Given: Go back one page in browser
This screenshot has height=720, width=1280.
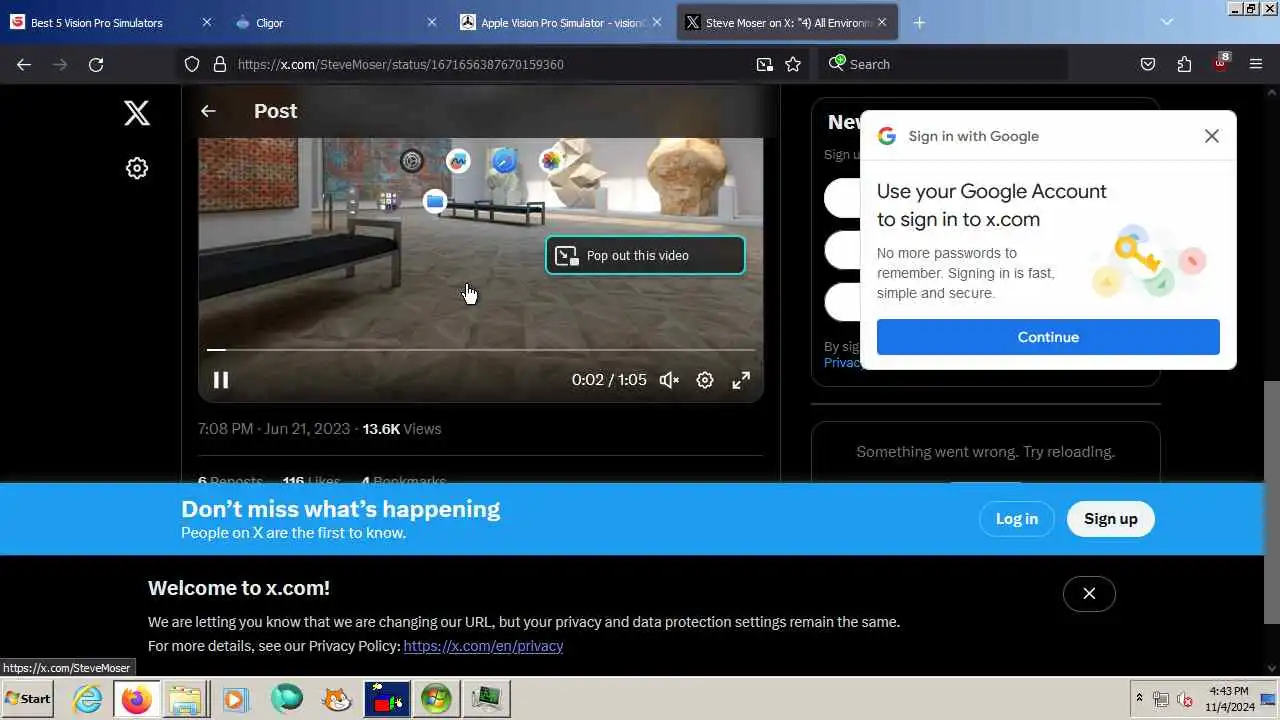Looking at the screenshot, I should (x=24, y=64).
